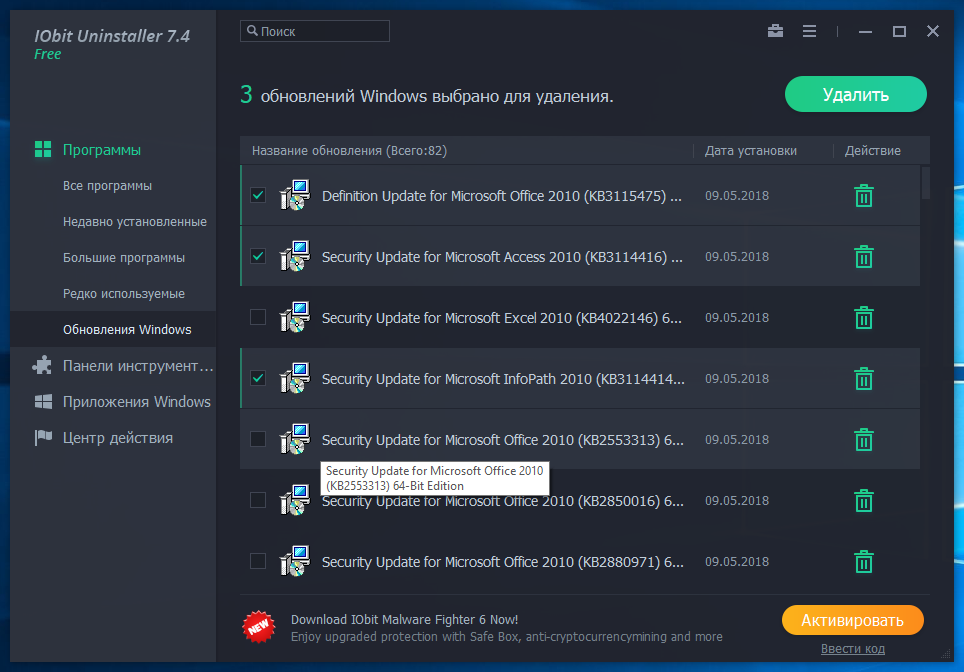Screen dimensions: 964x672
Task: Click the update list vertical scrollbar
Action: (925, 183)
